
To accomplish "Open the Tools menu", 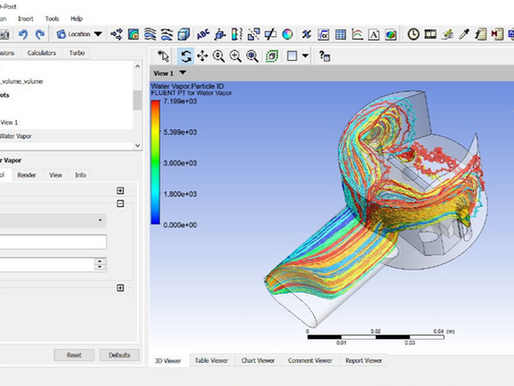I will (52, 19).
